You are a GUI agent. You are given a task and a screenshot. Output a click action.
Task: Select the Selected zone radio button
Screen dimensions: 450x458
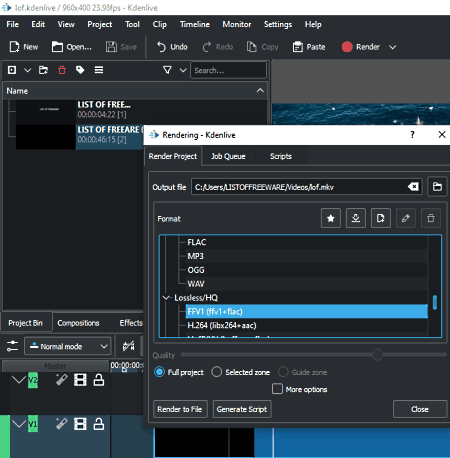[216, 372]
